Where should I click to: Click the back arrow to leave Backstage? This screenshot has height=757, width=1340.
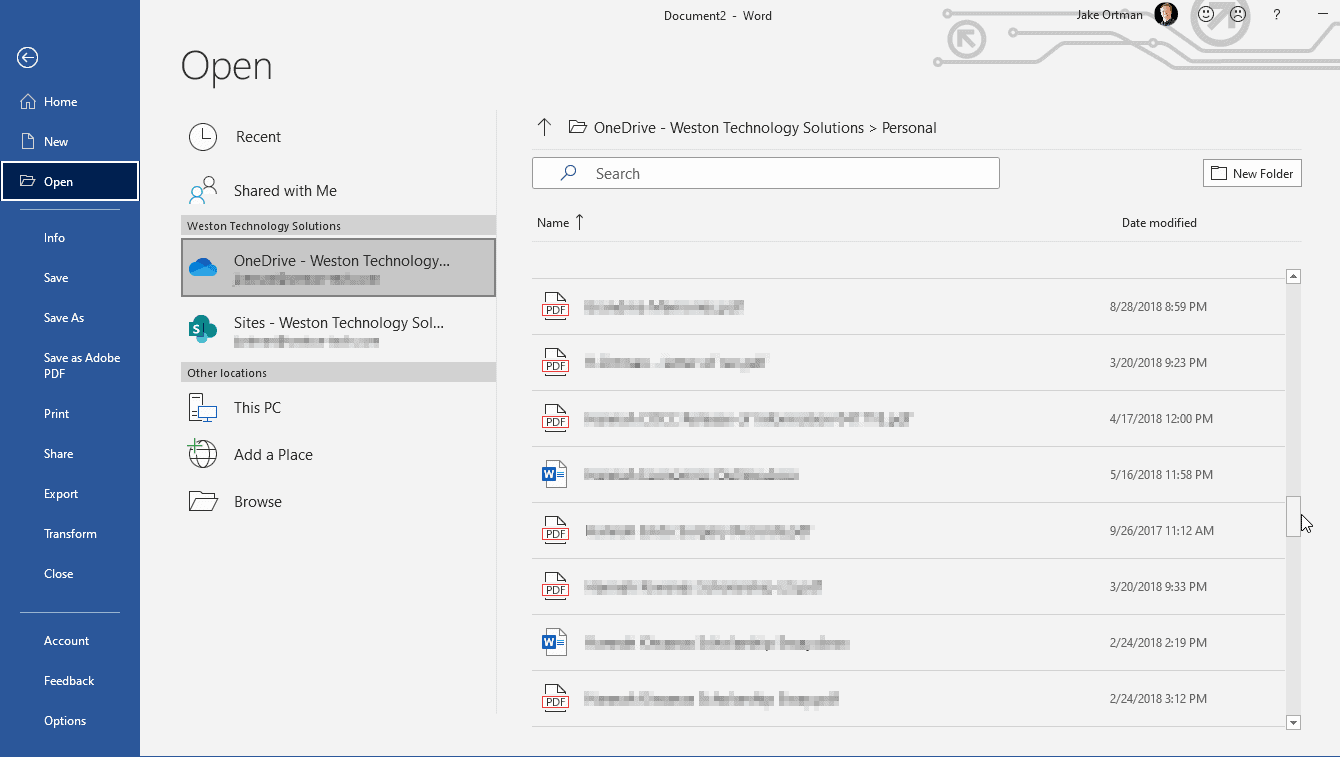(x=28, y=58)
